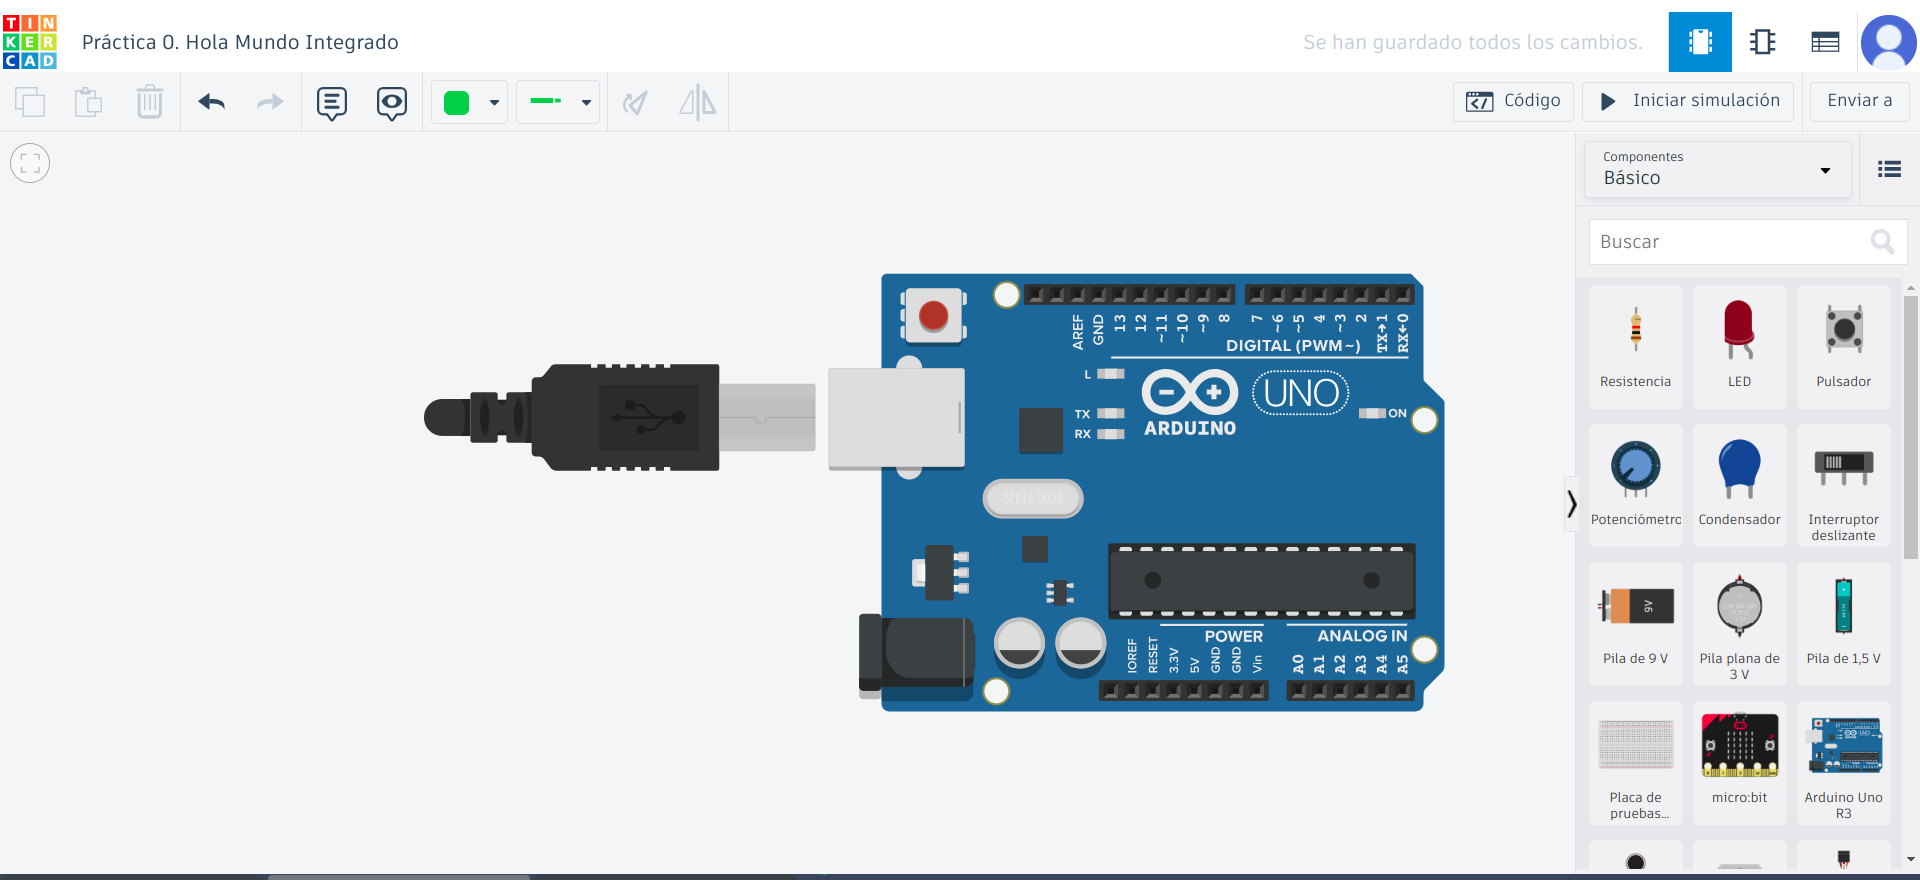The width and height of the screenshot is (1920, 880).
Task: Click the redo arrow icon
Action: (270, 102)
